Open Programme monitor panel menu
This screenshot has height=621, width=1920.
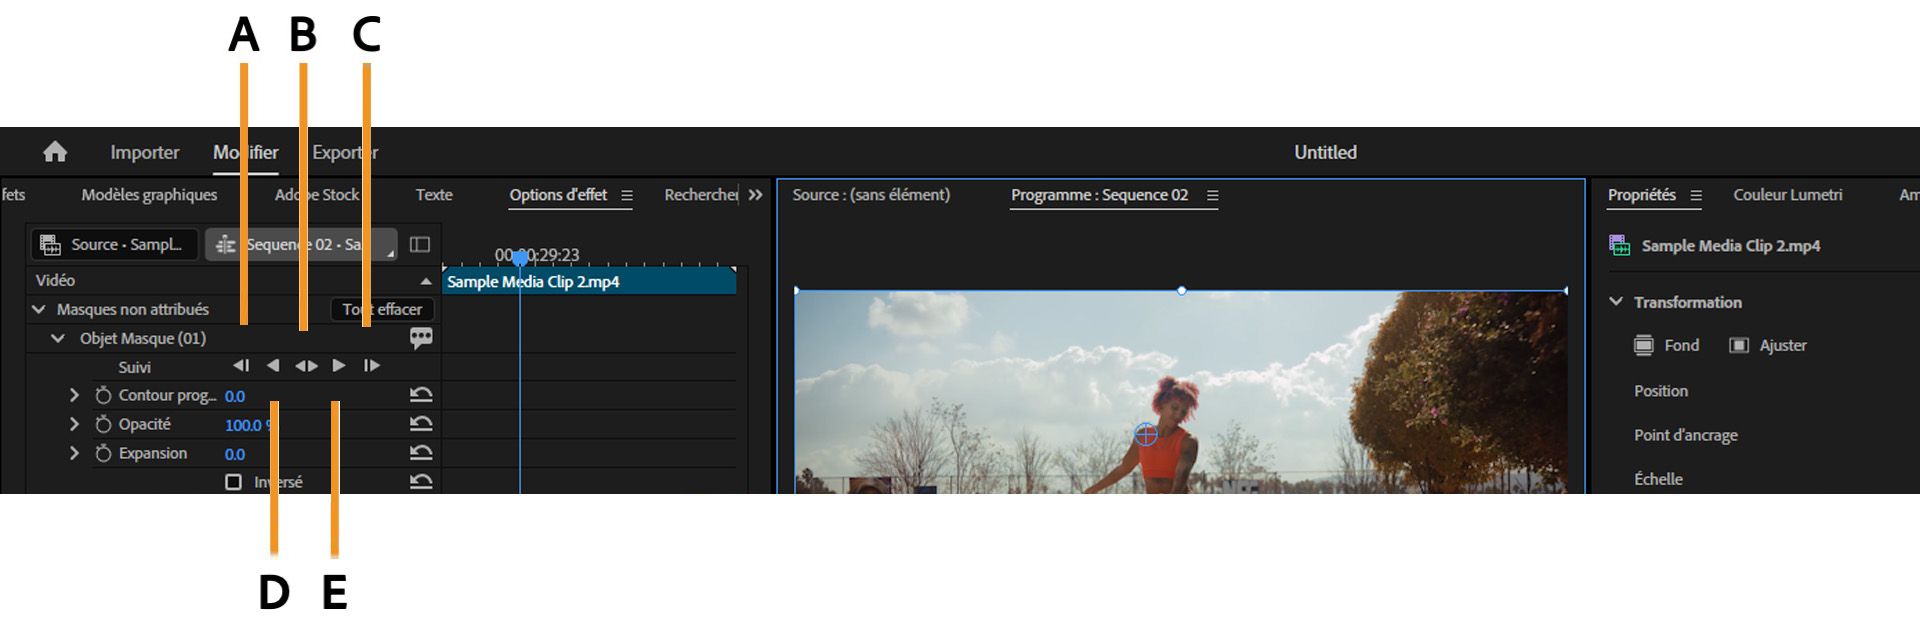coord(1212,195)
